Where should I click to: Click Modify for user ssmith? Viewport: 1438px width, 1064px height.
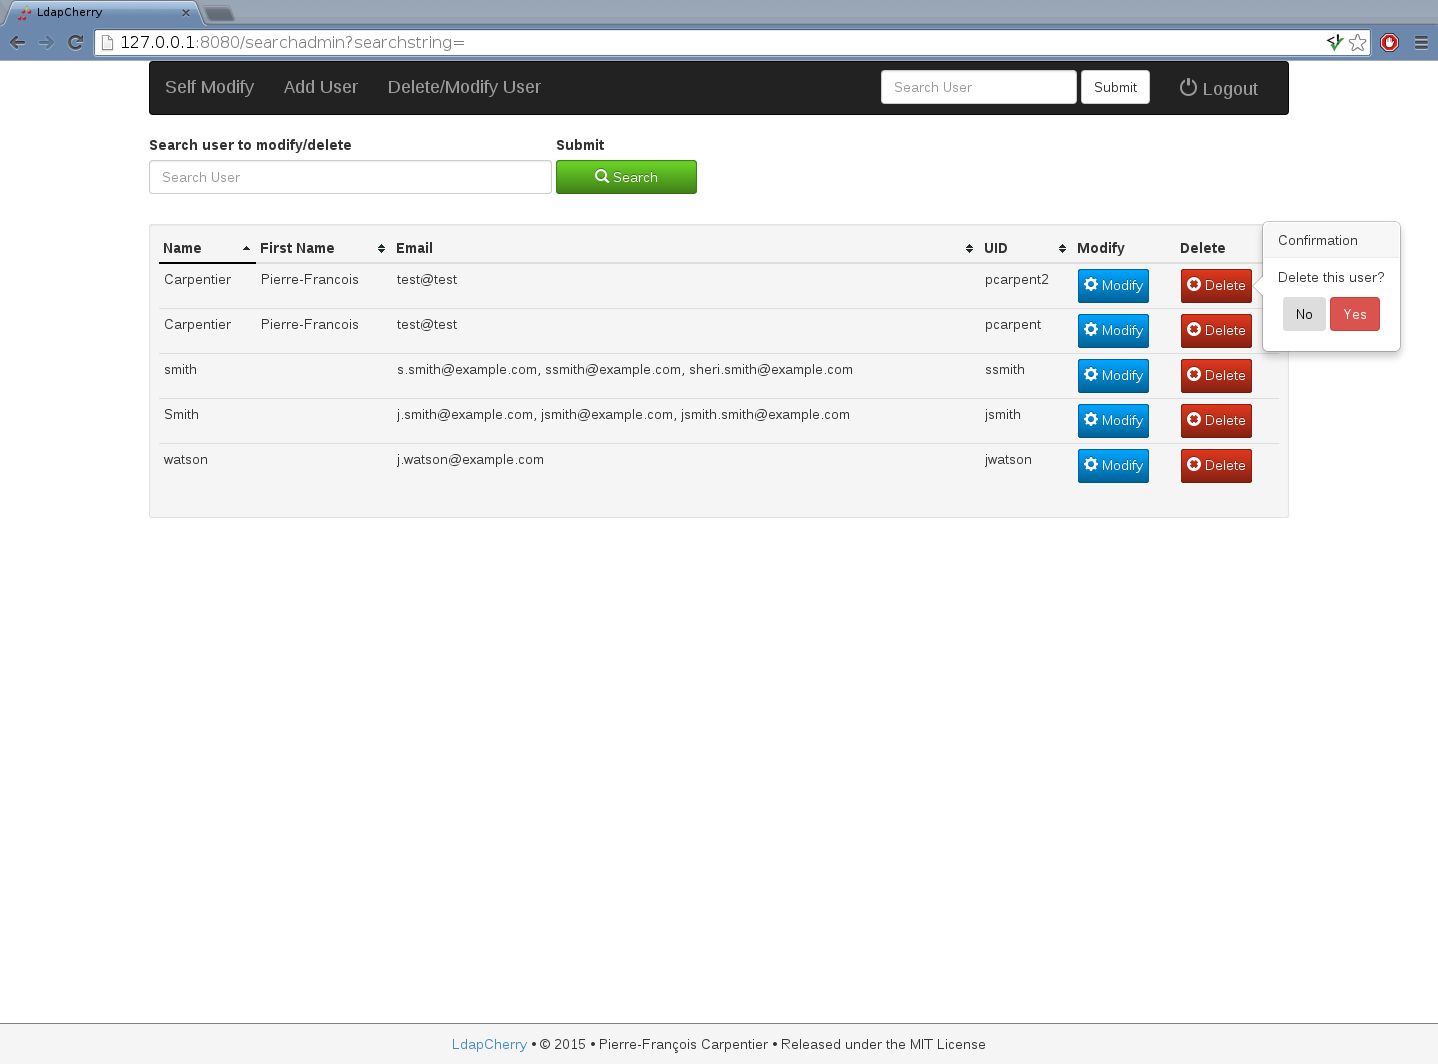click(x=1112, y=375)
